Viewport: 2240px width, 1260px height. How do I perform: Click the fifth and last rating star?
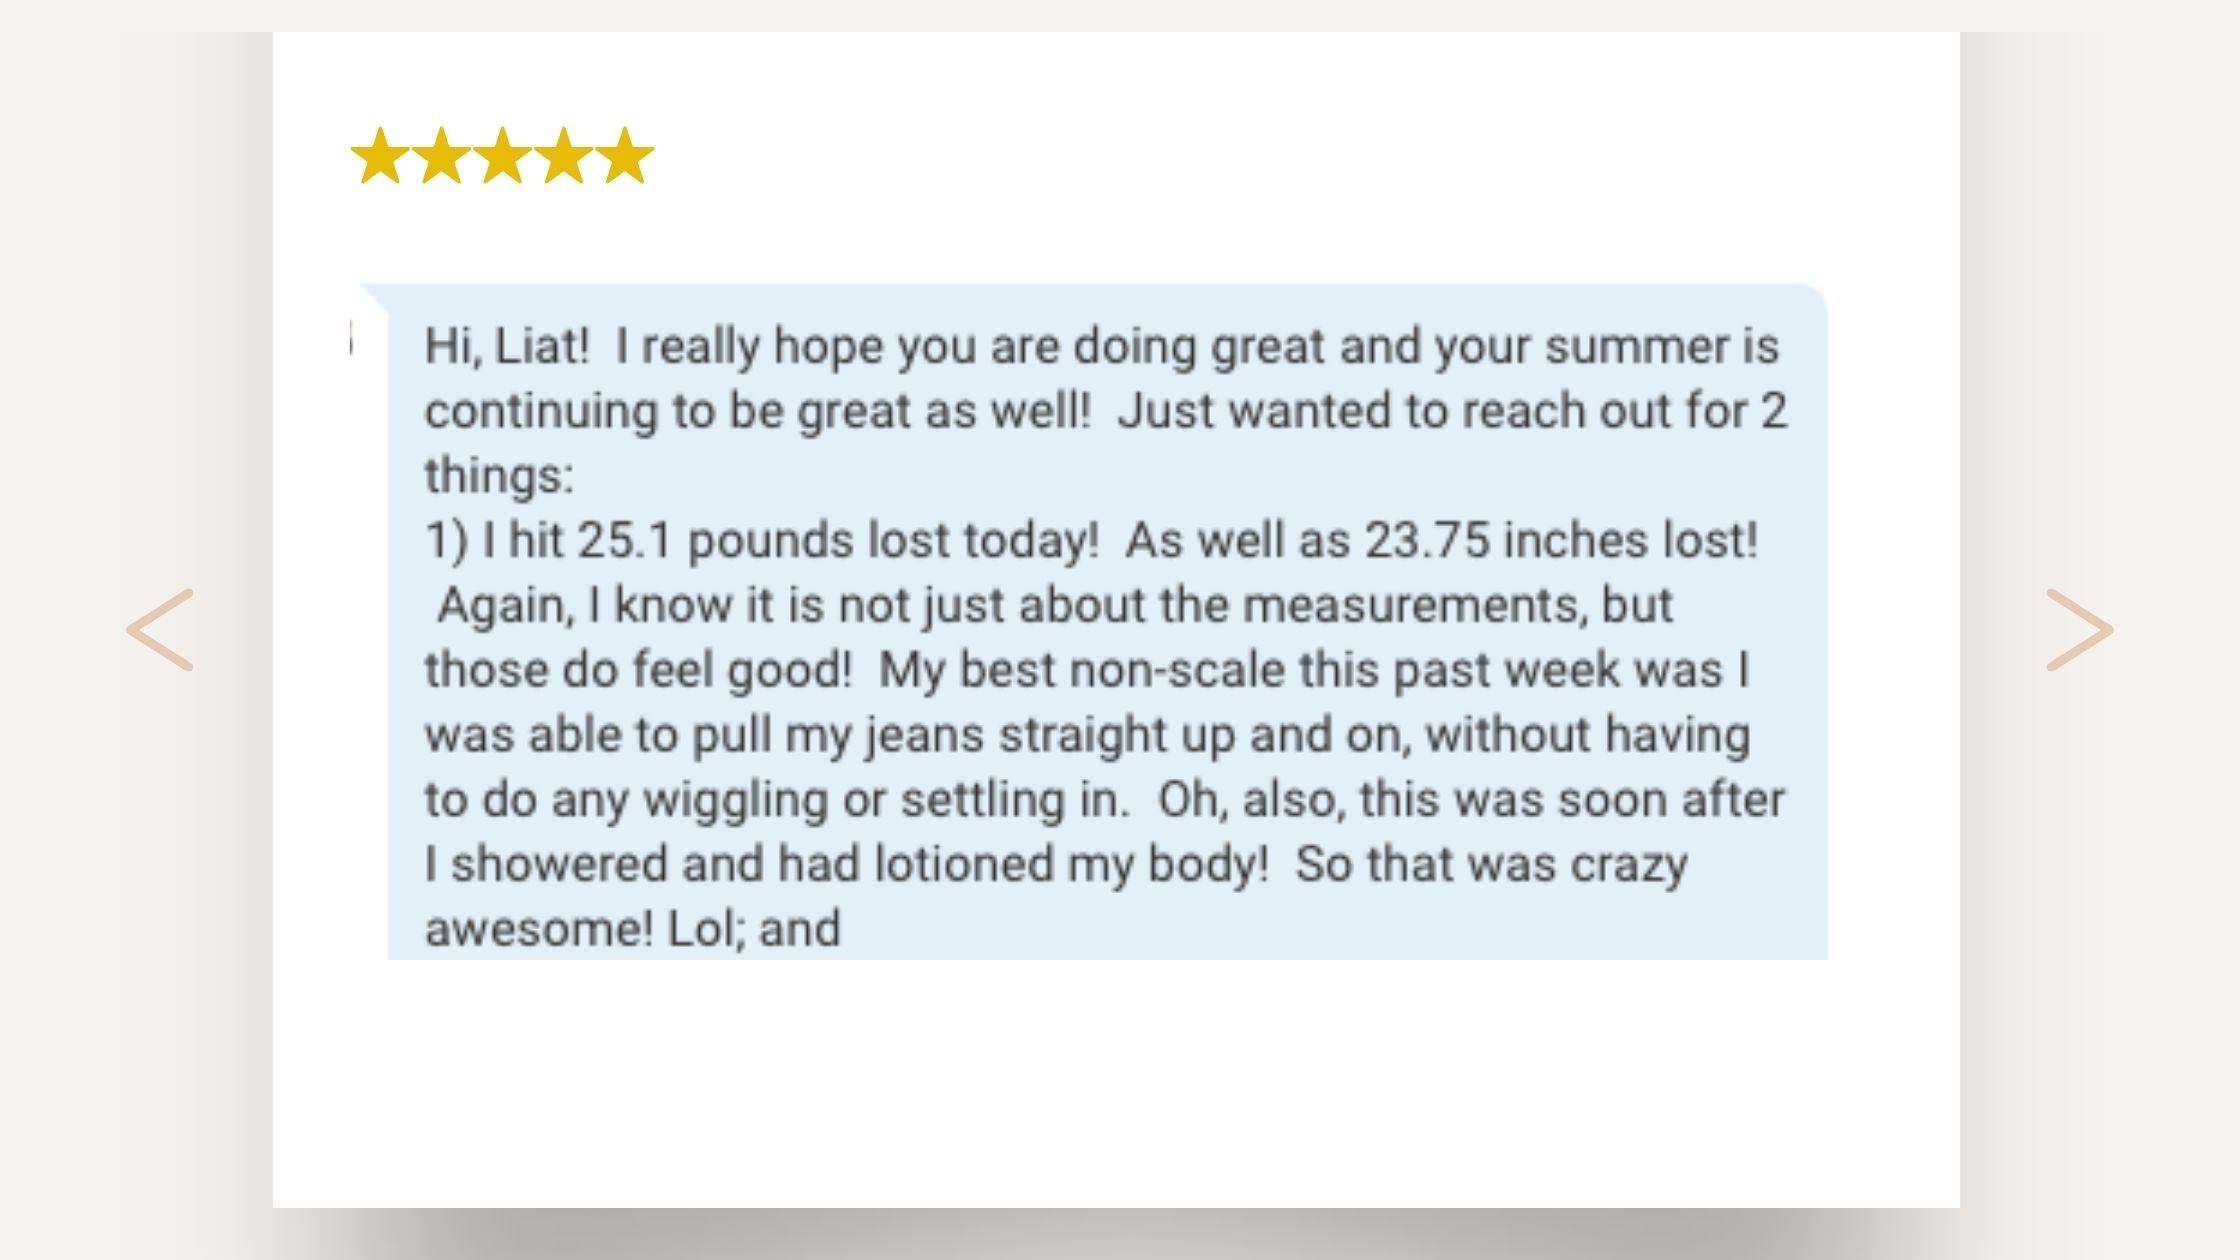point(625,157)
